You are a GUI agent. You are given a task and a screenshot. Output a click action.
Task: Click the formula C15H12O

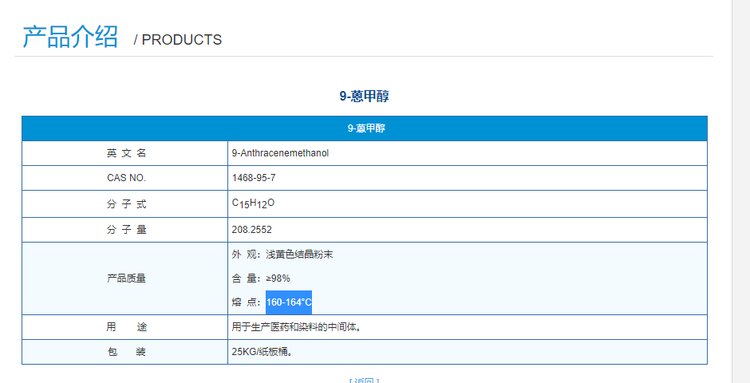click(254, 204)
